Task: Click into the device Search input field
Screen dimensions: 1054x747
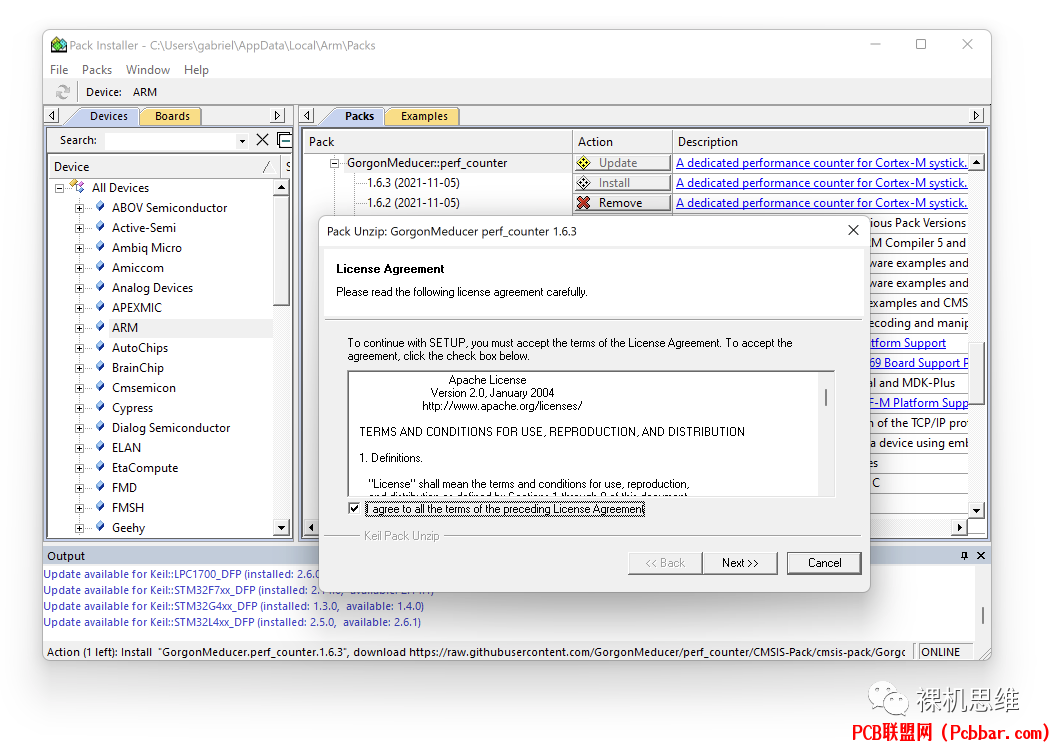Action: (x=171, y=141)
